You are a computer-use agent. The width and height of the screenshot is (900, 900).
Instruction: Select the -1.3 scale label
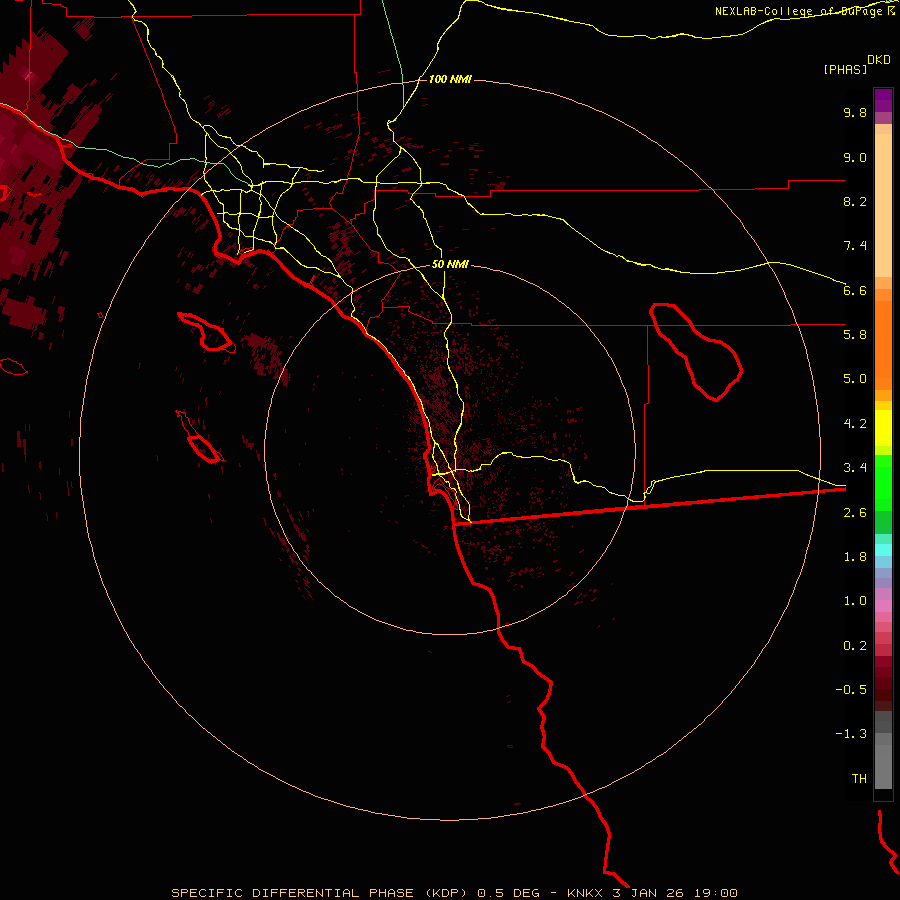pos(851,734)
